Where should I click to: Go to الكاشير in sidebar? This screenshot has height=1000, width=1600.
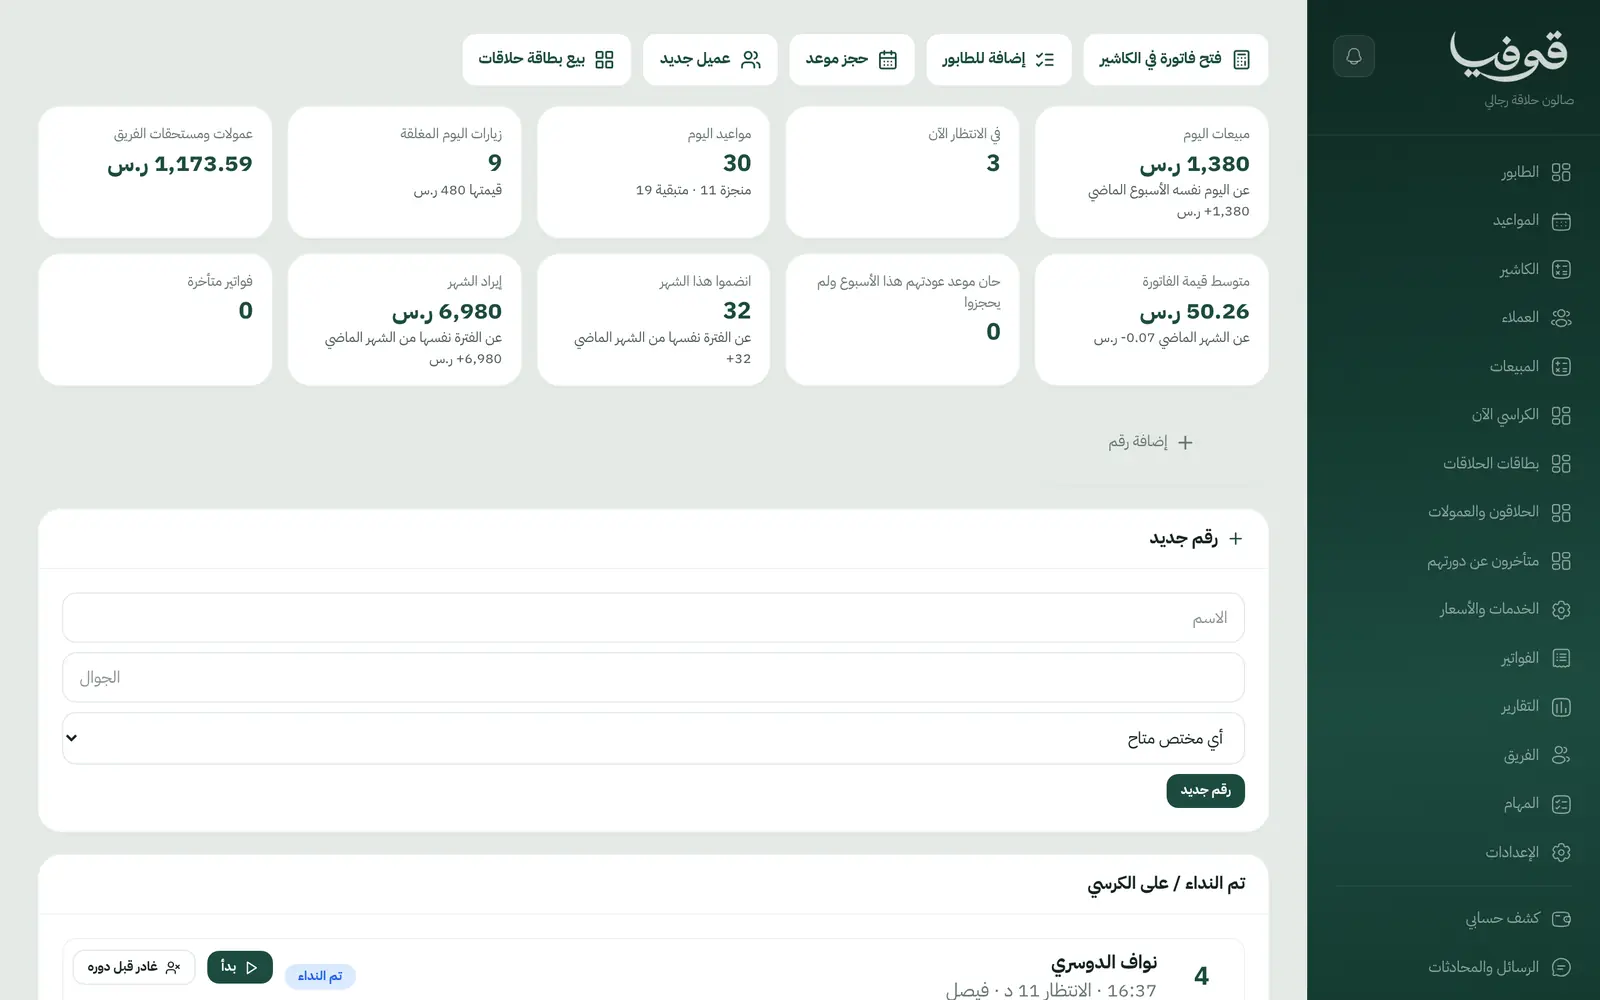coord(1534,269)
